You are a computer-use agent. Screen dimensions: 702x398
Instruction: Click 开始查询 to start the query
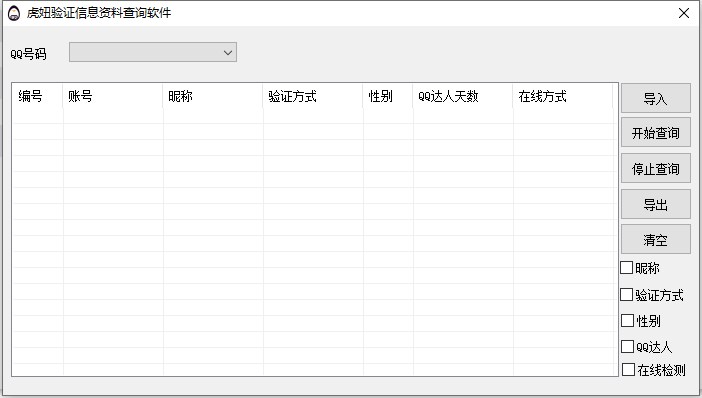click(x=655, y=133)
